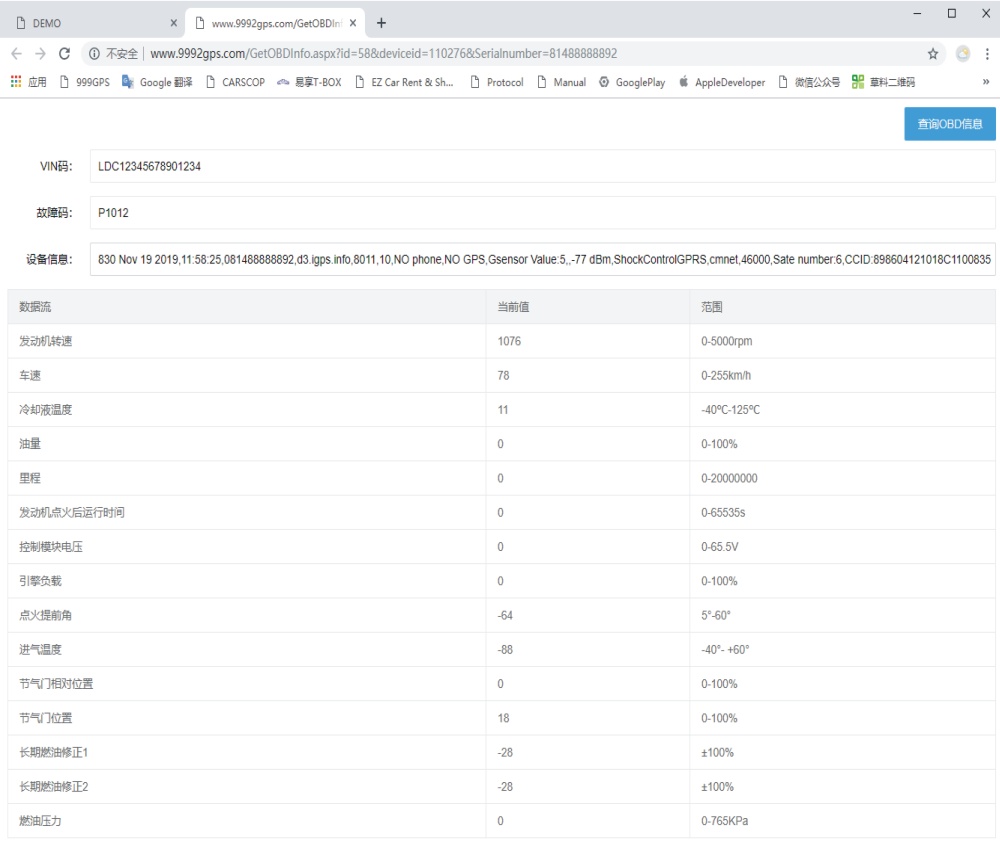Open the Protocol bookmark
Viewport: 1000px width, 856px height.
tap(497, 82)
